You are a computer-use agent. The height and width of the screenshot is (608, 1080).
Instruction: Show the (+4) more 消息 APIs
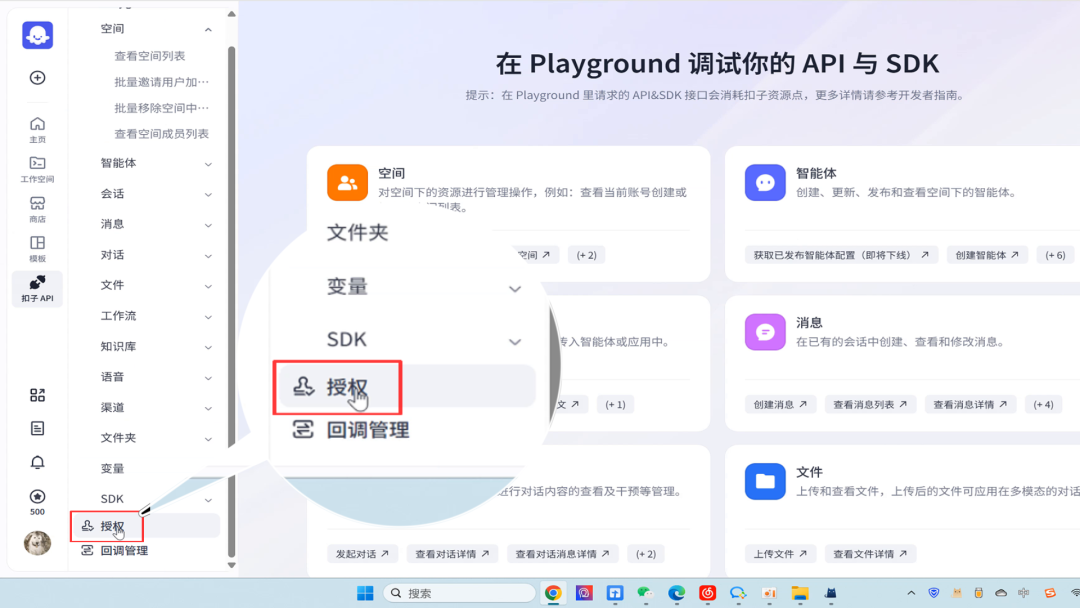[x=1043, y=404]
